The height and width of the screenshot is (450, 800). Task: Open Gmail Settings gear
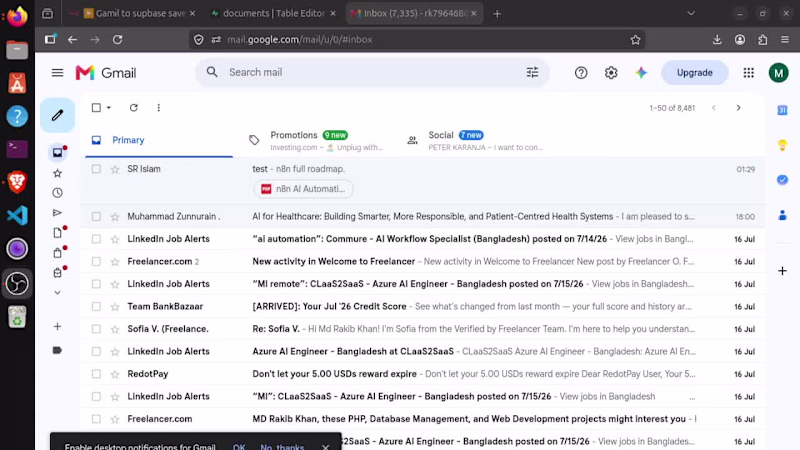(611, 73)
